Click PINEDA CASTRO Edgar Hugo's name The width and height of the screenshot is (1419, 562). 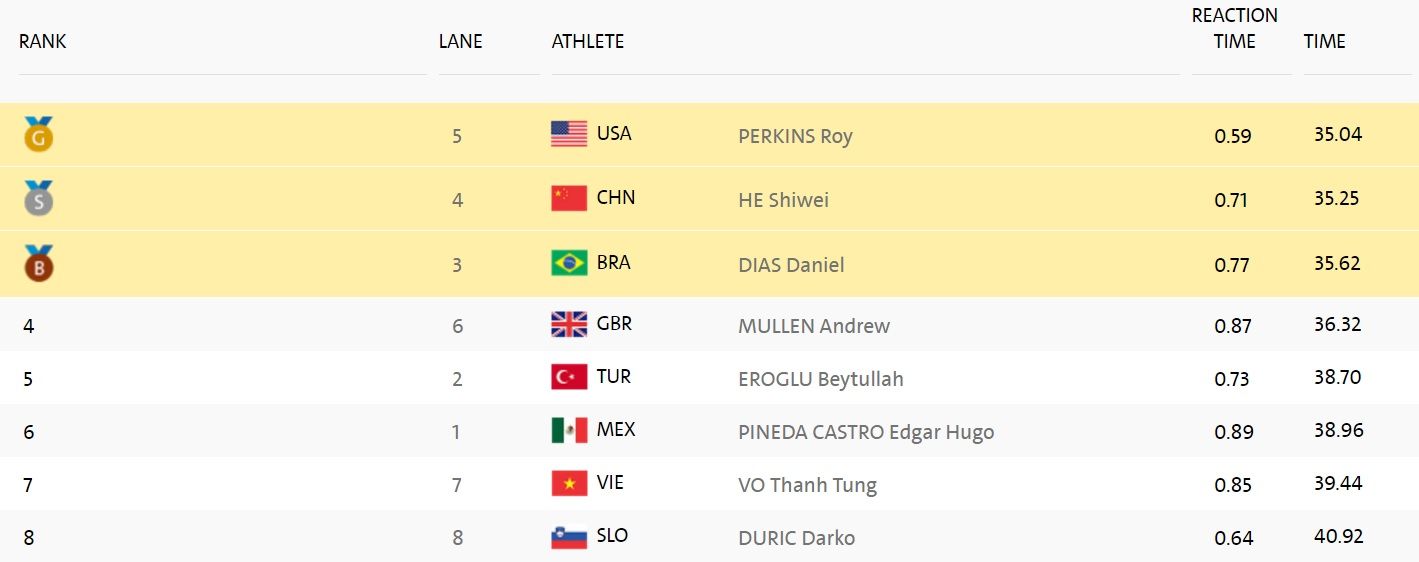866,432
